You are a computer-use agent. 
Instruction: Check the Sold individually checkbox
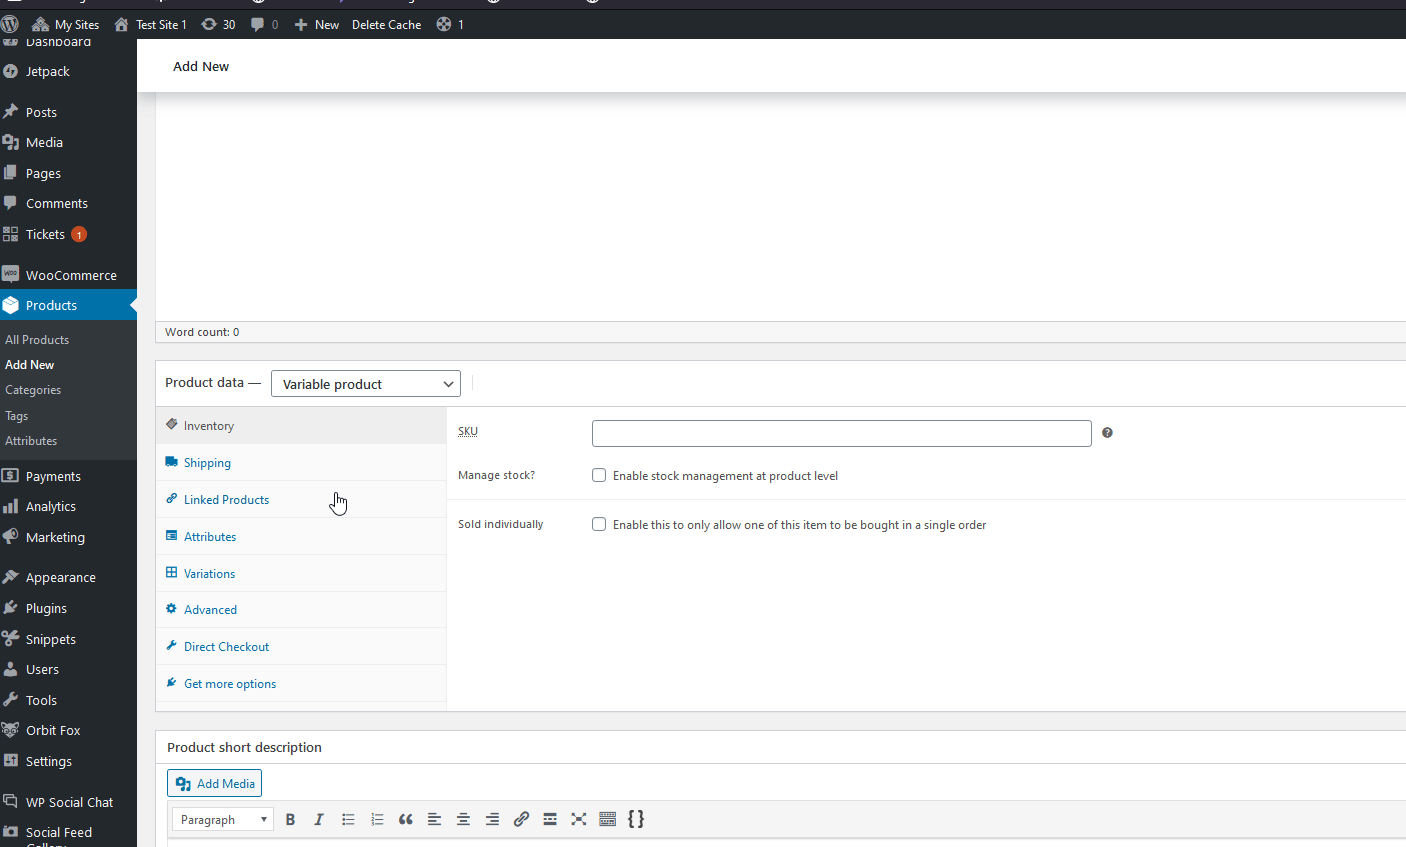click(599, 524)
